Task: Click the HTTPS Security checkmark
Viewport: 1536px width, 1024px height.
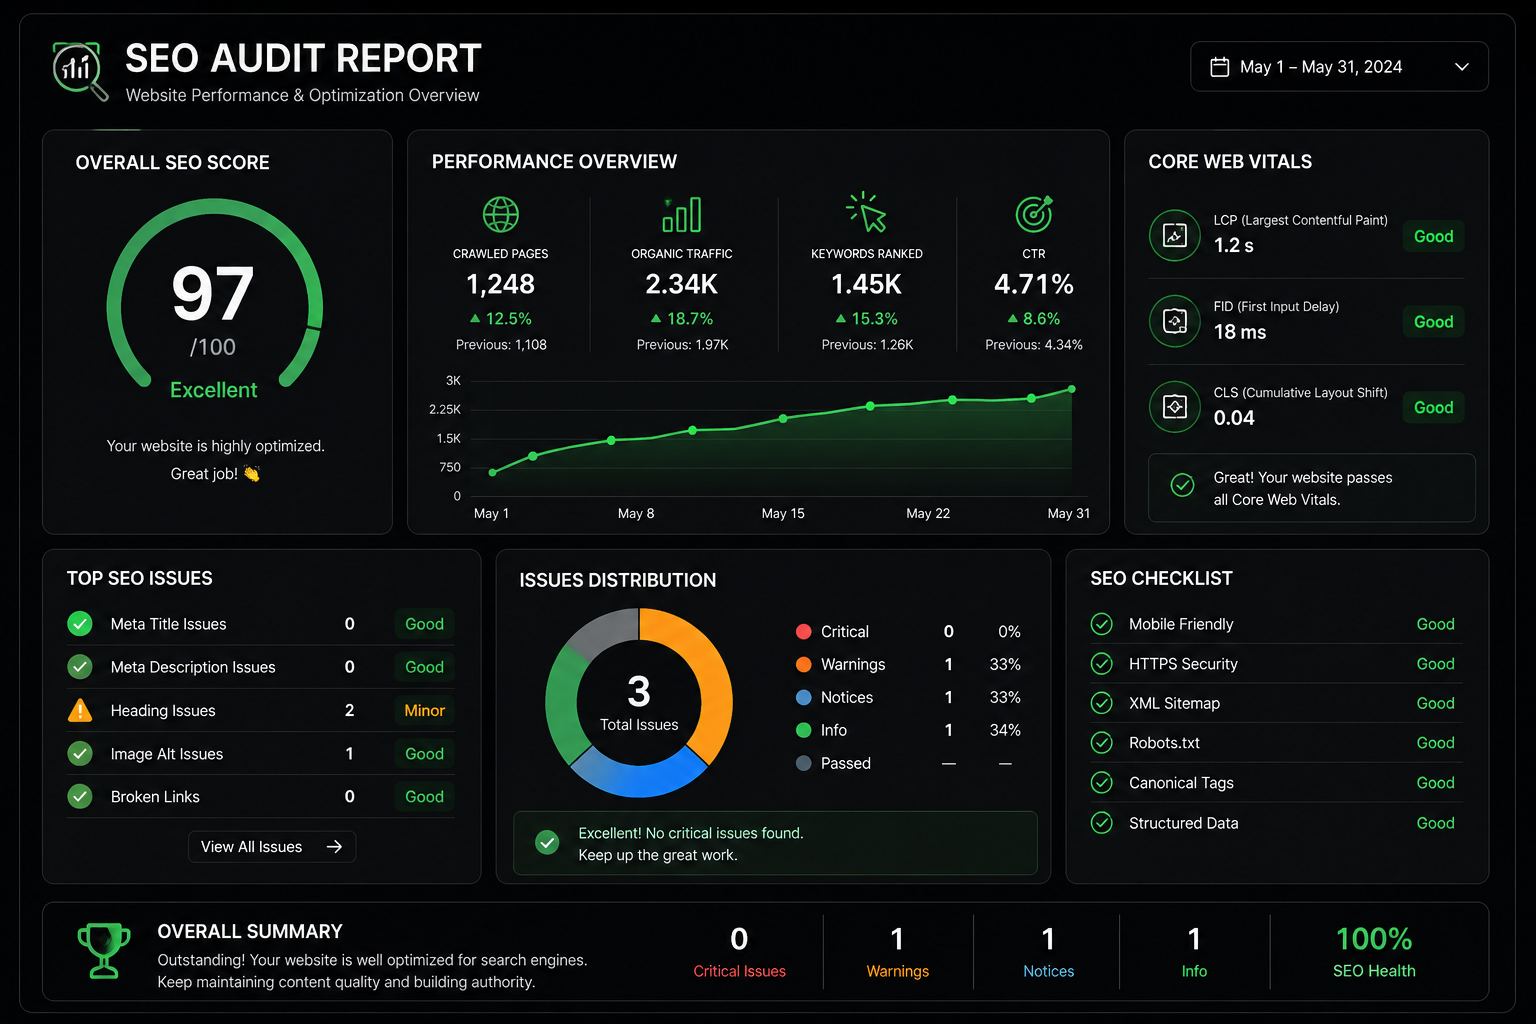Action: tap(1102, 664)
